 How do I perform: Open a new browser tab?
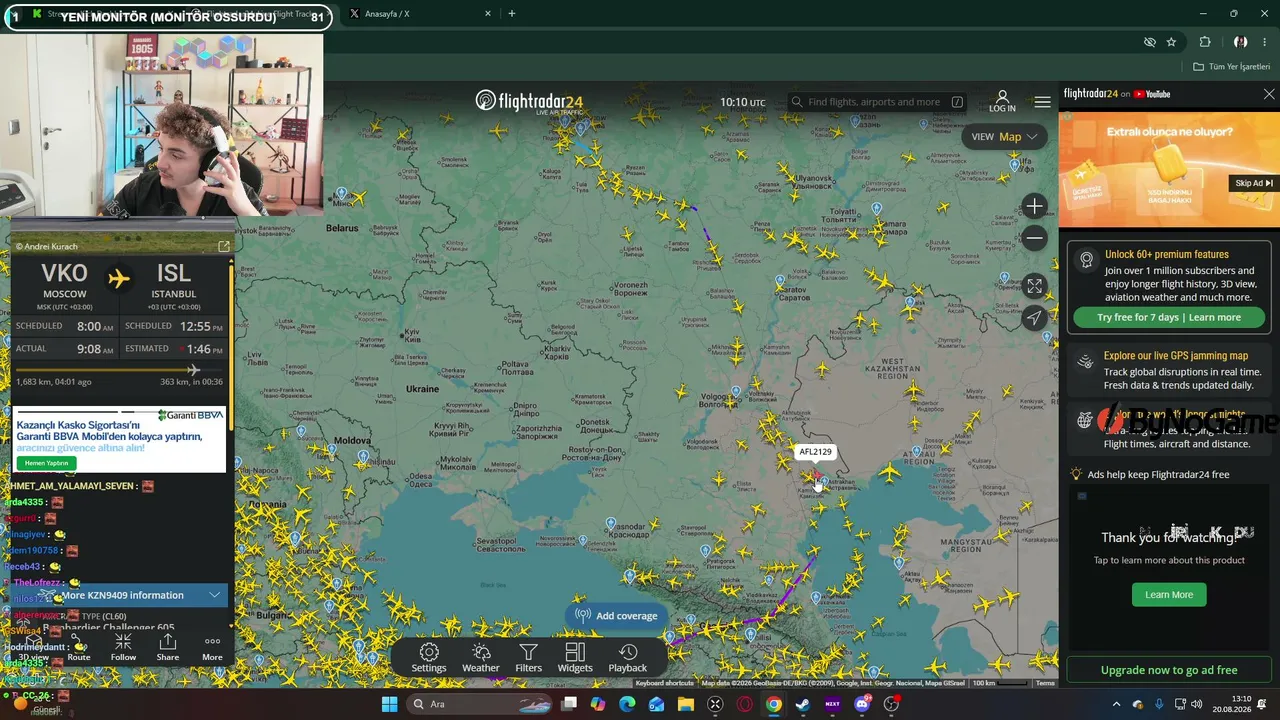click(x=511, y=14)
